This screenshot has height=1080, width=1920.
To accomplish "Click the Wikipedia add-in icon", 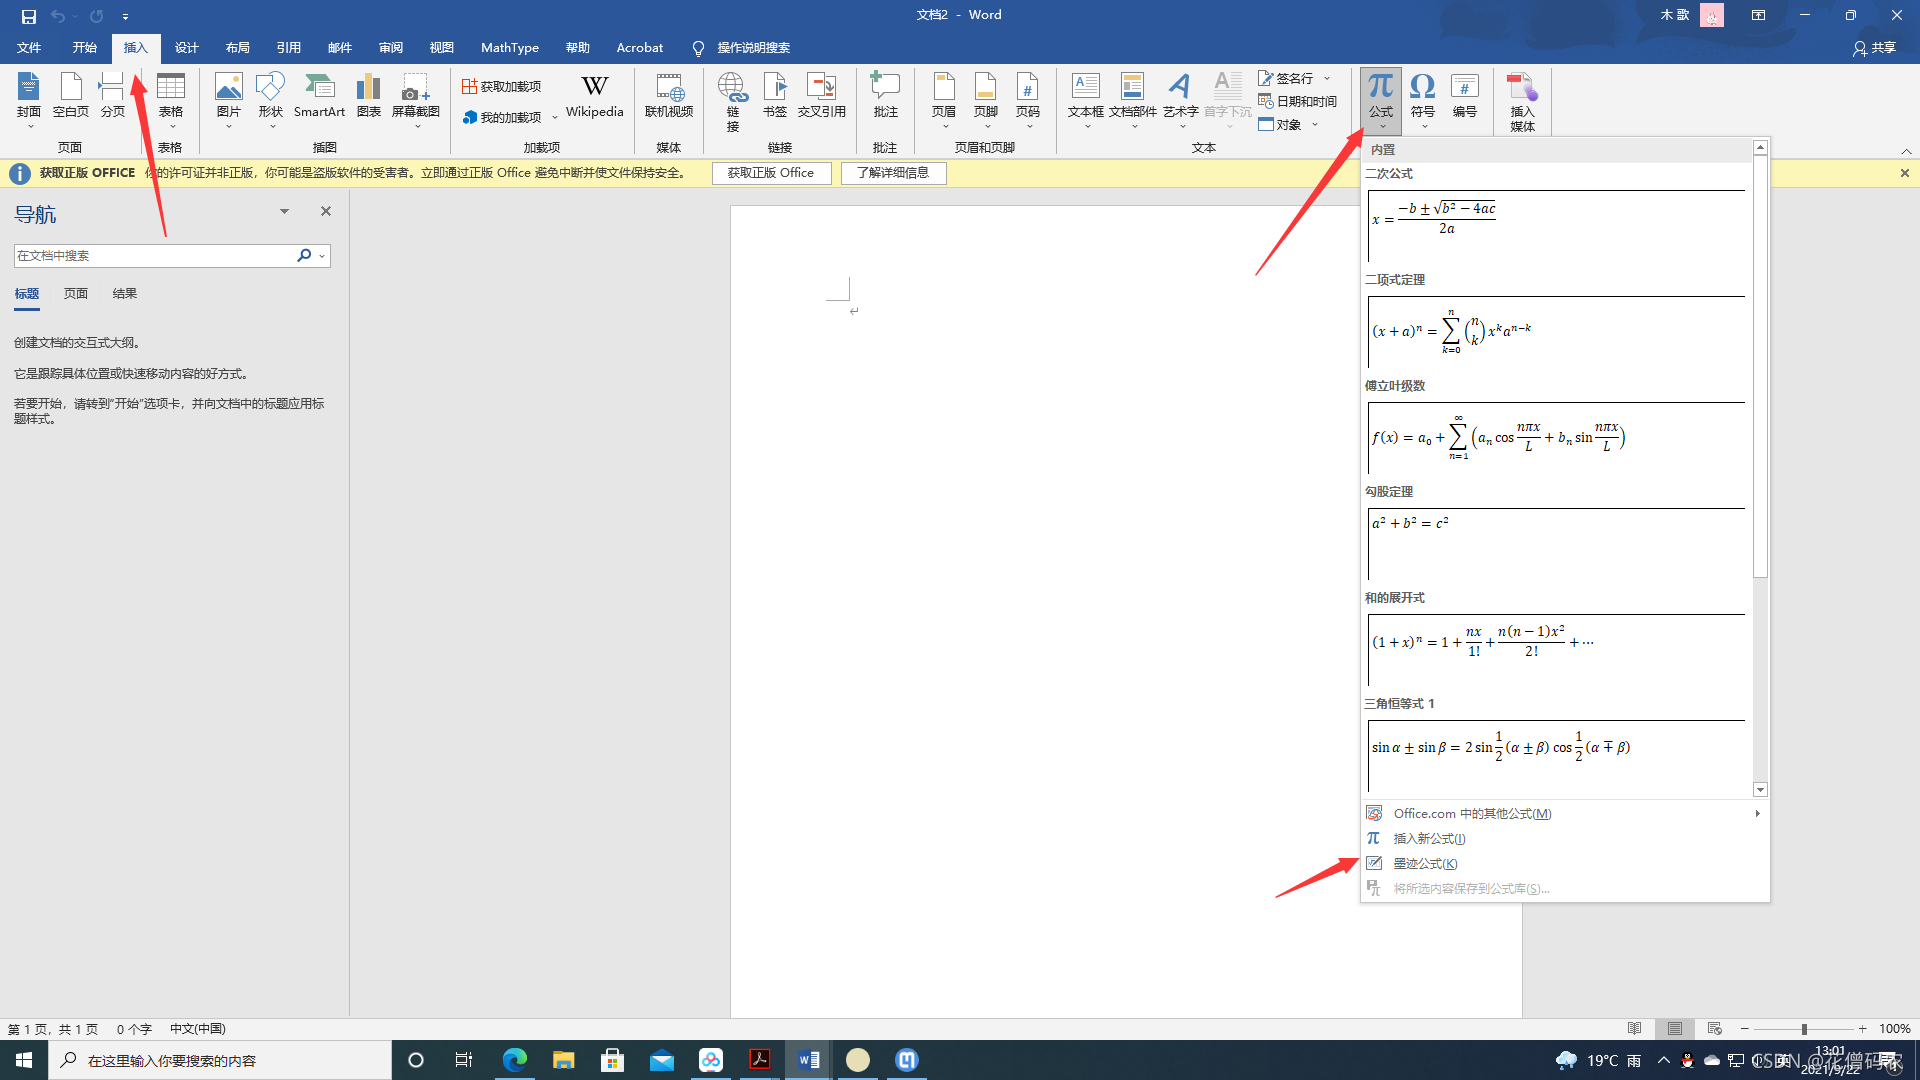I will 594,95.
